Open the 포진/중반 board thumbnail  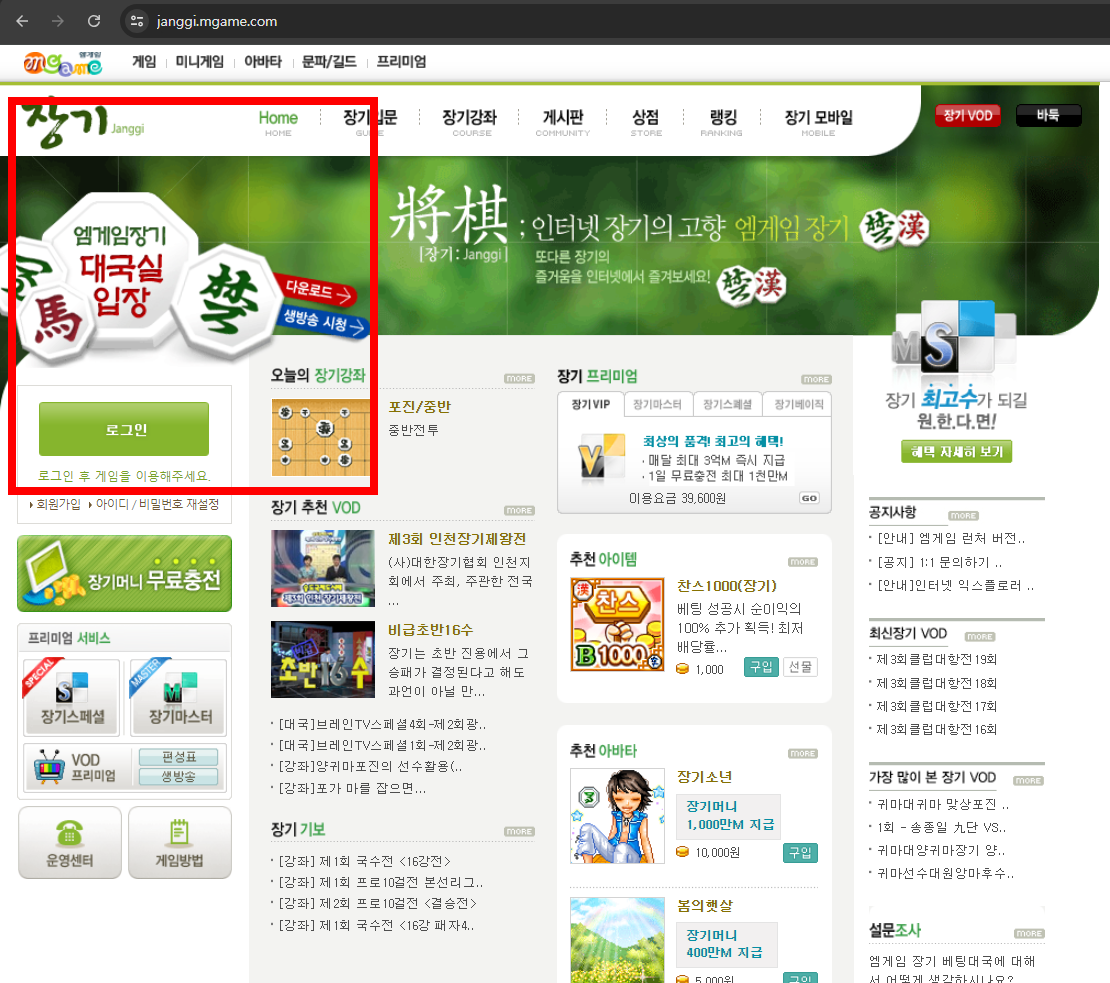[x=321, y=437]
